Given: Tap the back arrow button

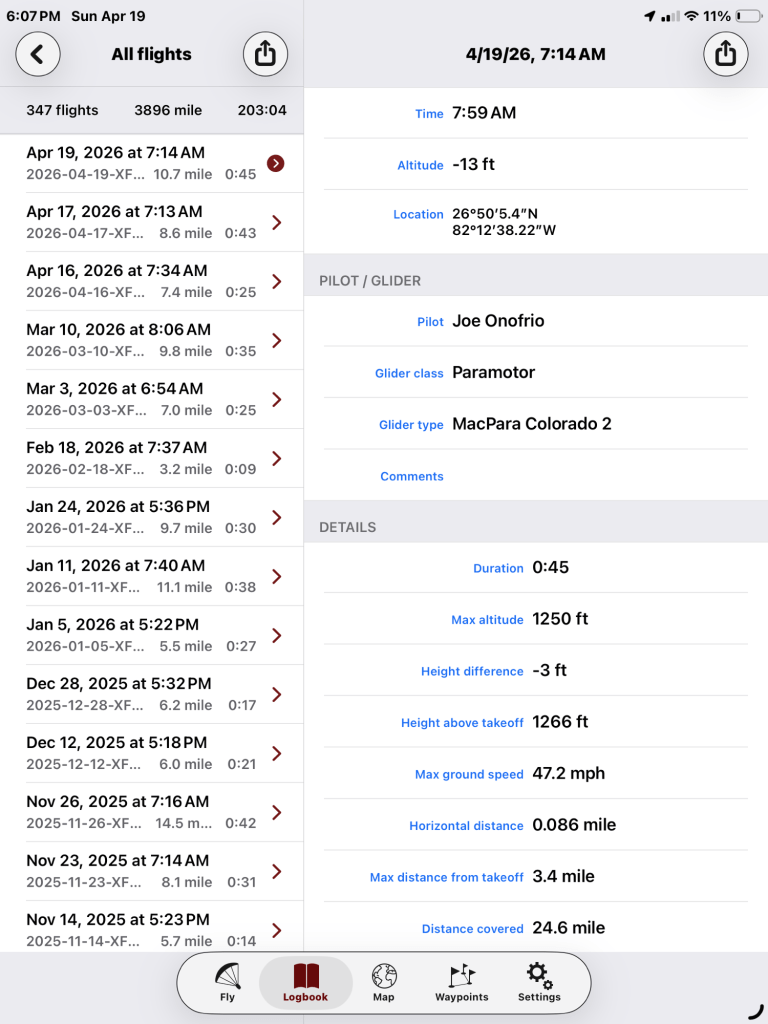Looking at the screenshot, I should point(38,54).
